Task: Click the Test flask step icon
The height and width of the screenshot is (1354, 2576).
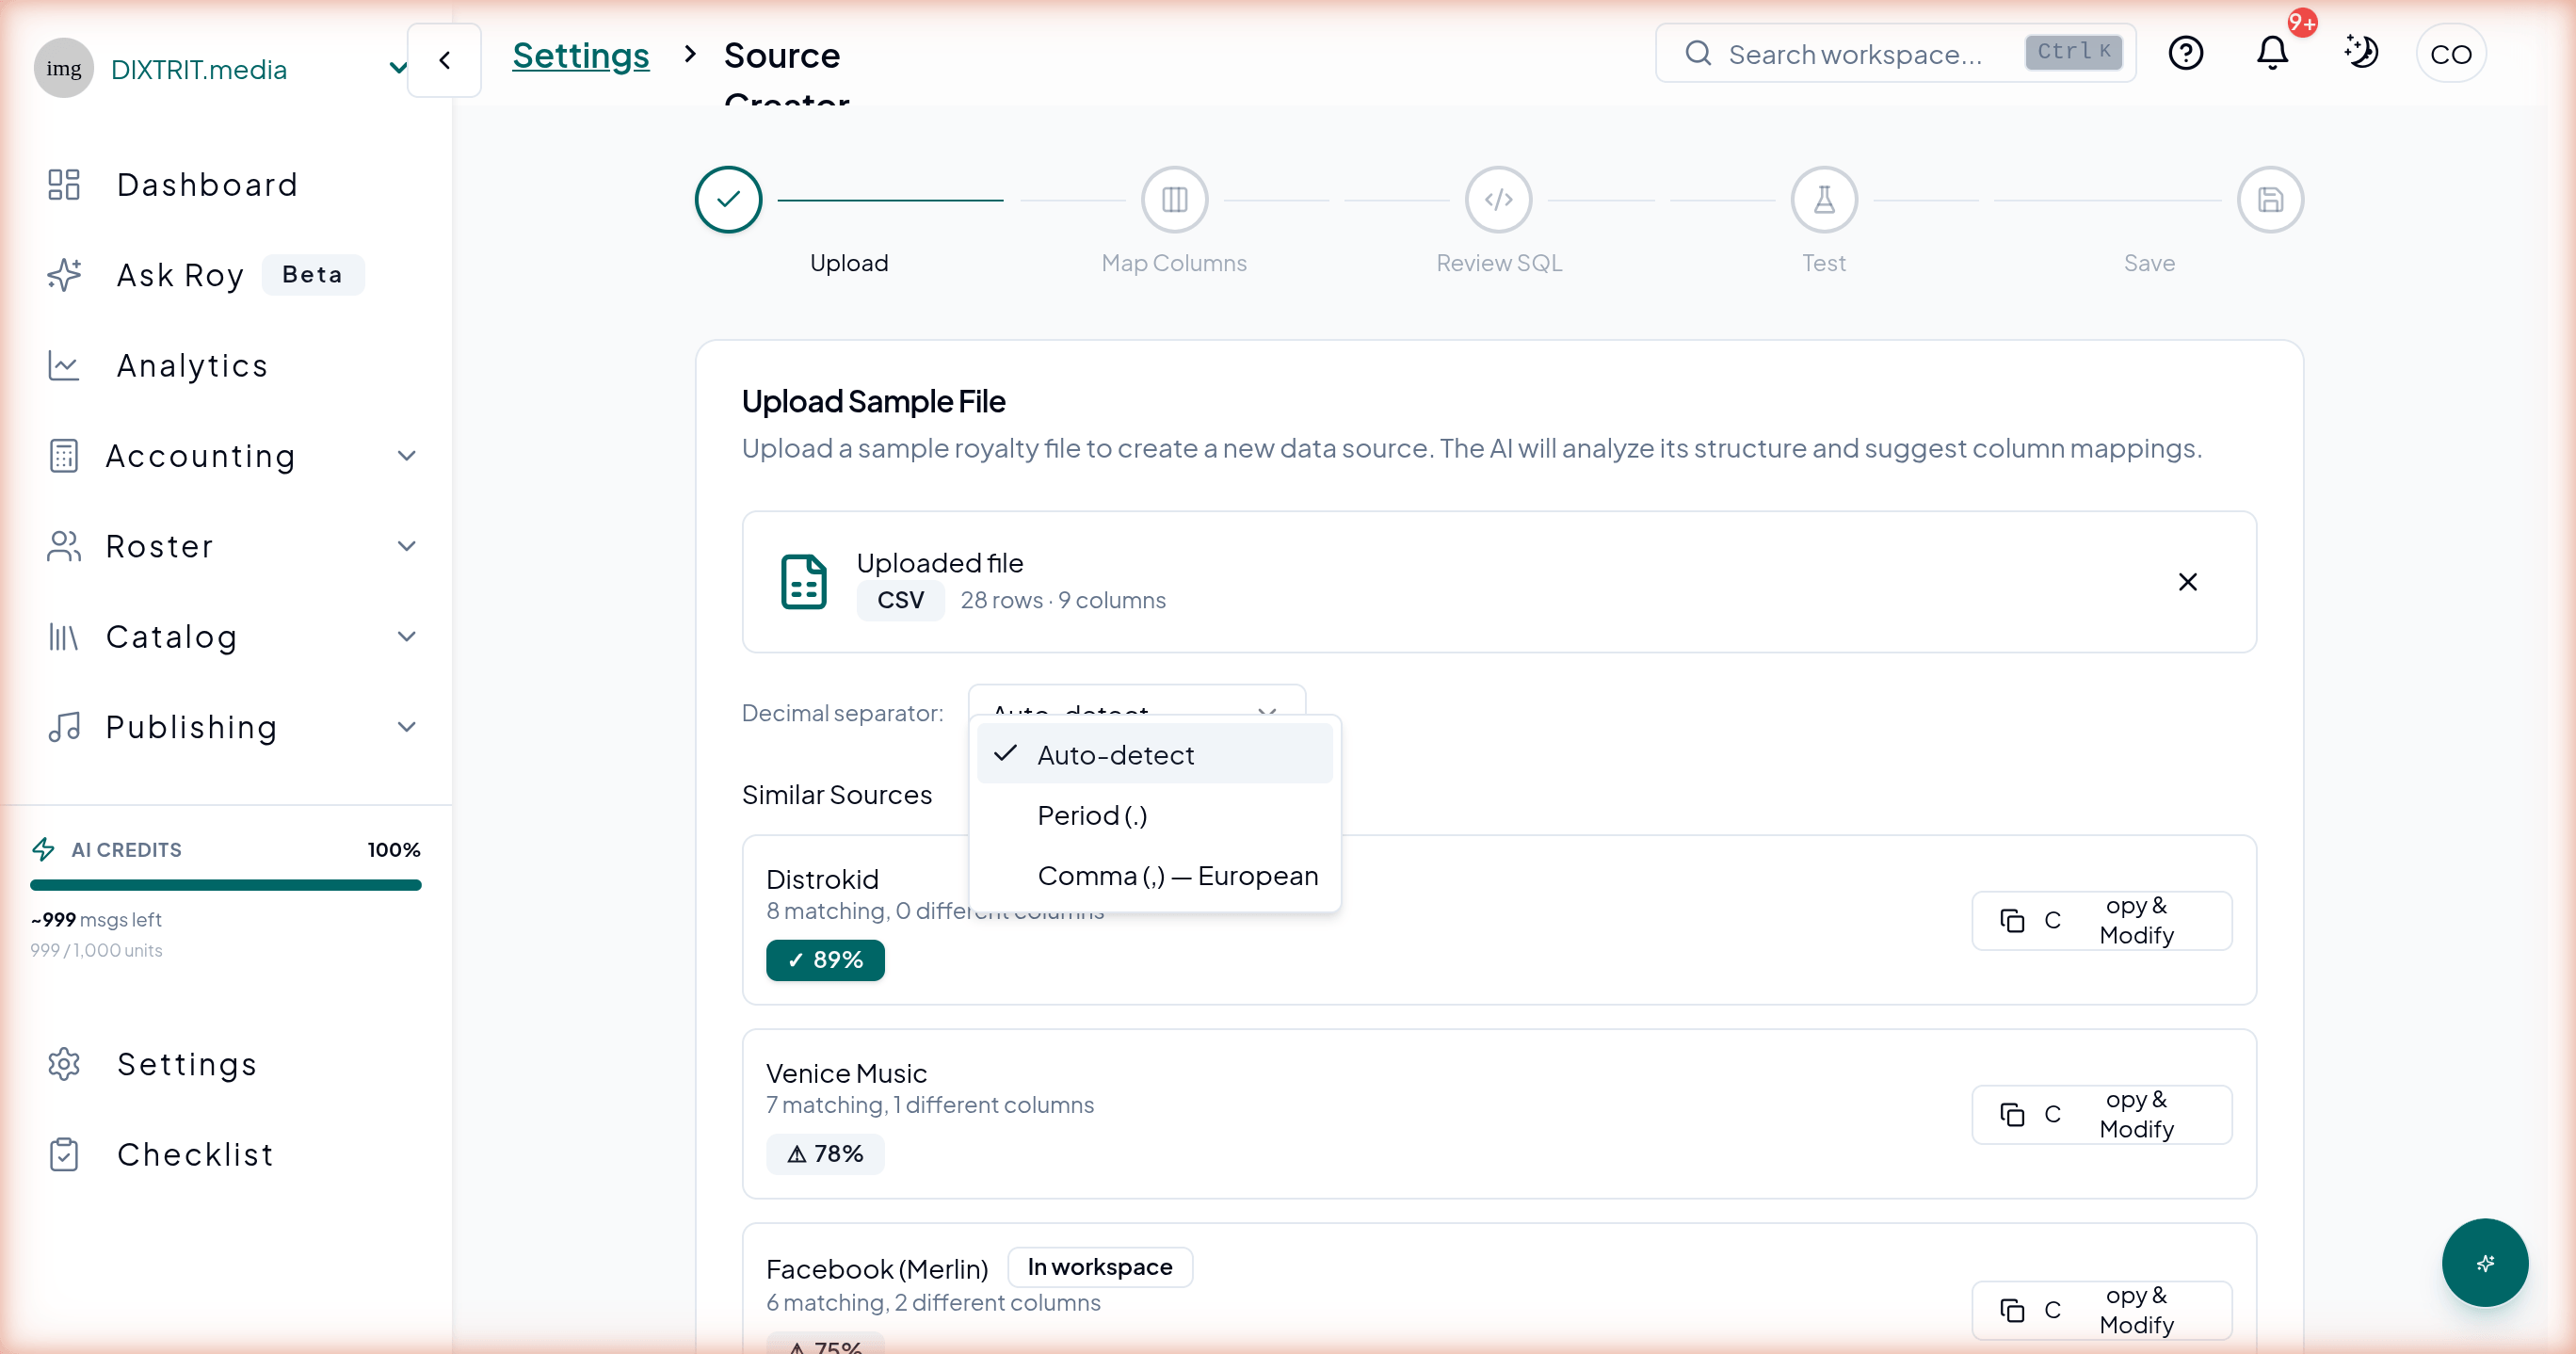Action: tap(1825, 200)
